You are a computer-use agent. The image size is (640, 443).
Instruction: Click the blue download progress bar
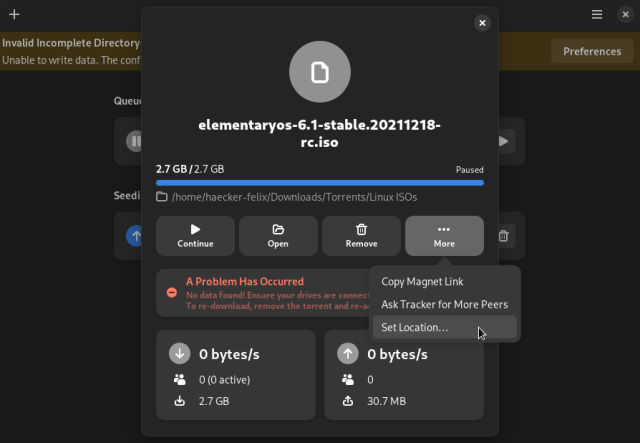[320, 183]
